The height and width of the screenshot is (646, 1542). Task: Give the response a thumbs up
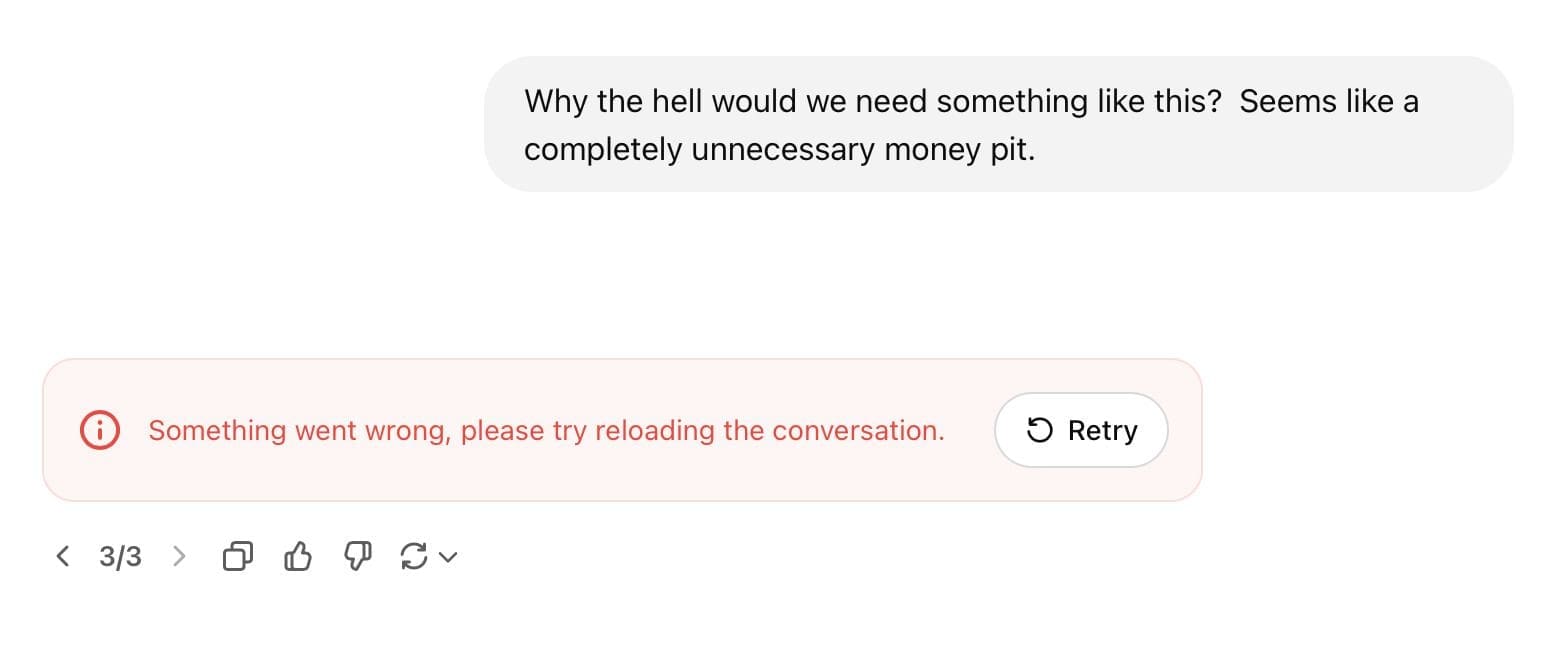pos(298,556)
